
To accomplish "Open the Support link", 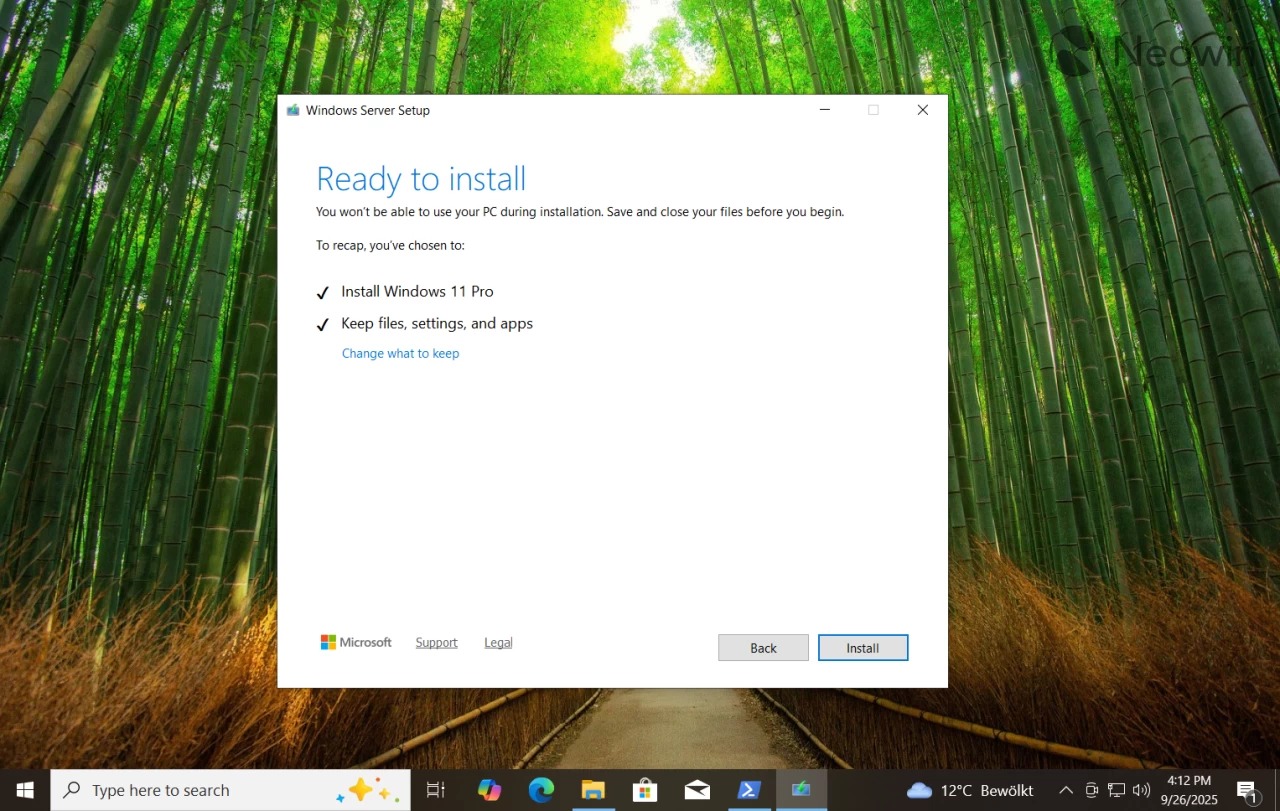I will (436, 642).
